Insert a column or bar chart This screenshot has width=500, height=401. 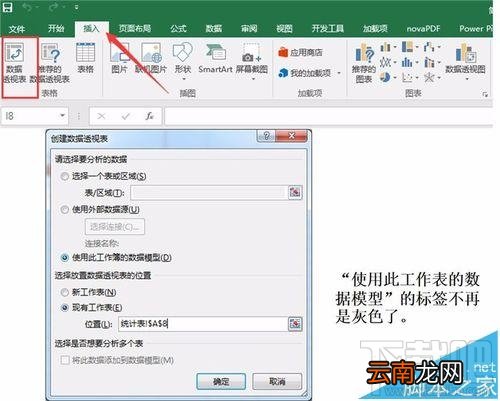click(x=386, y=46)
